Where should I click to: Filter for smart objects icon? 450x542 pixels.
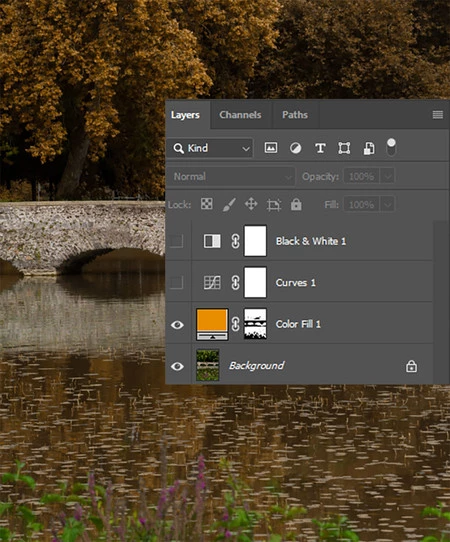point(369,148)
